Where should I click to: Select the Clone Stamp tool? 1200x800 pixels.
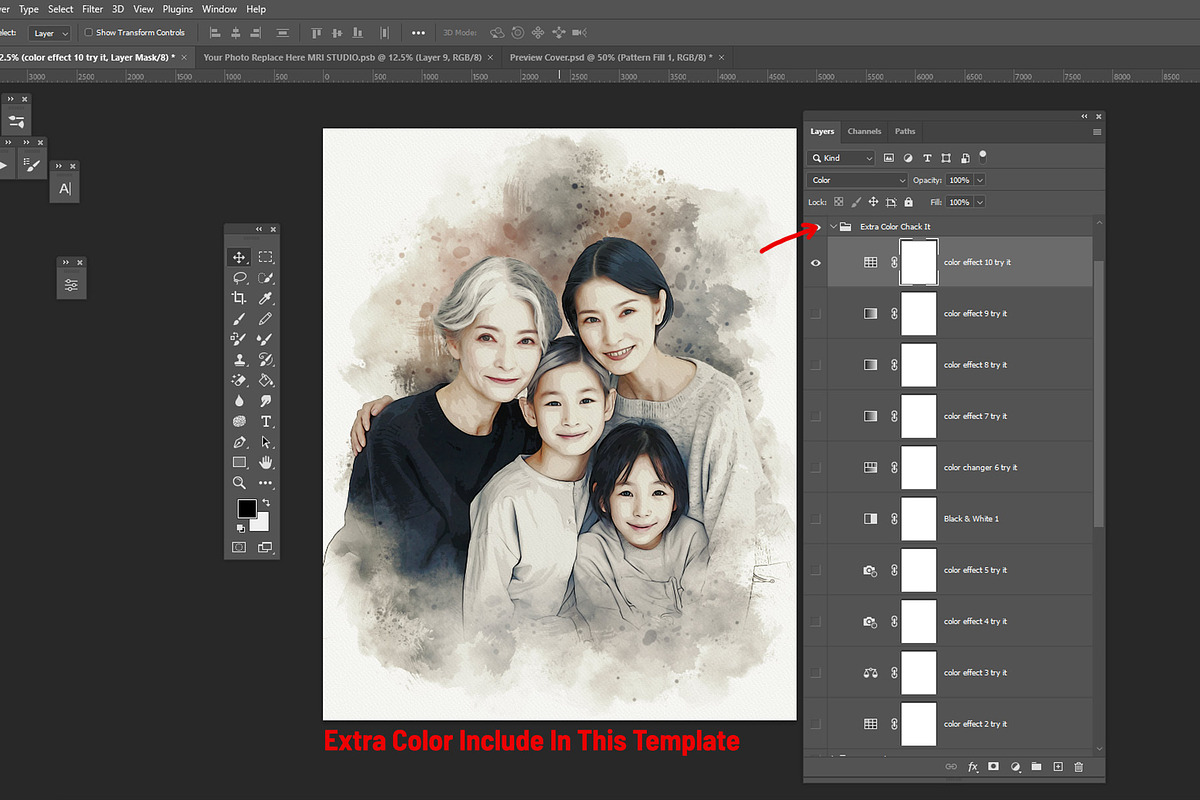239,360
